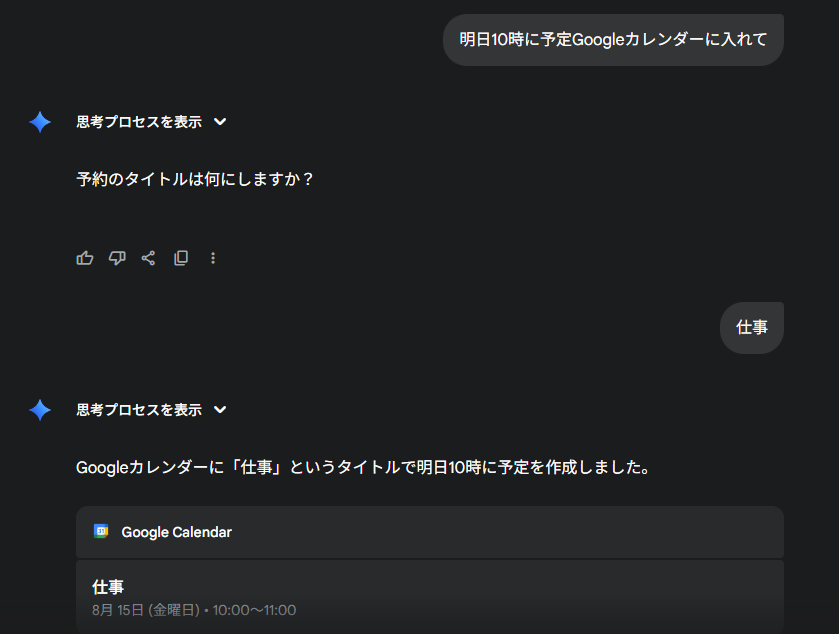839x634 pixels.
Task: Mark the response with thumbs down icon
Action: point(117,258)
